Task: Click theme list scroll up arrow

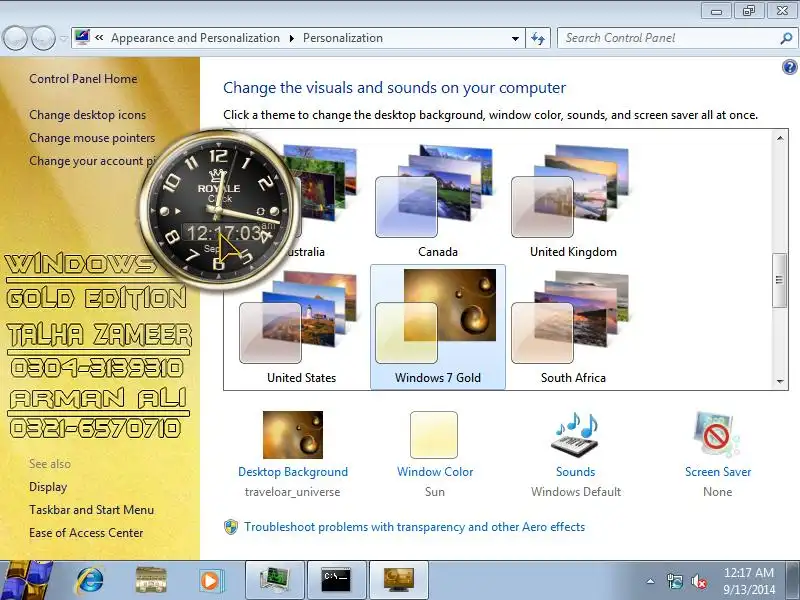Action: [x=780, y=138]
